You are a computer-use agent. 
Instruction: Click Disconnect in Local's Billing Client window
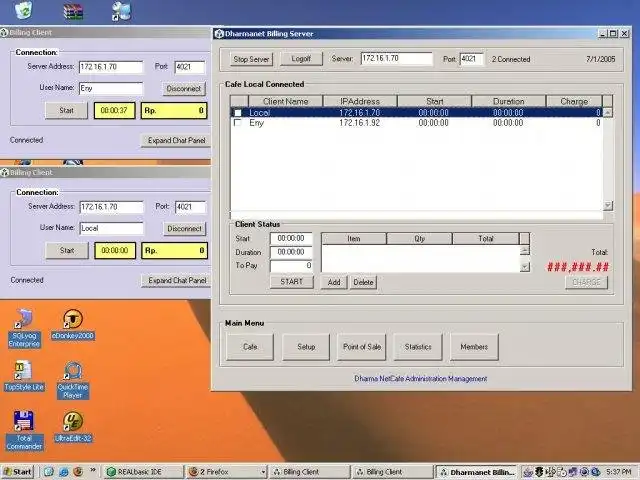tap(184, 229)
